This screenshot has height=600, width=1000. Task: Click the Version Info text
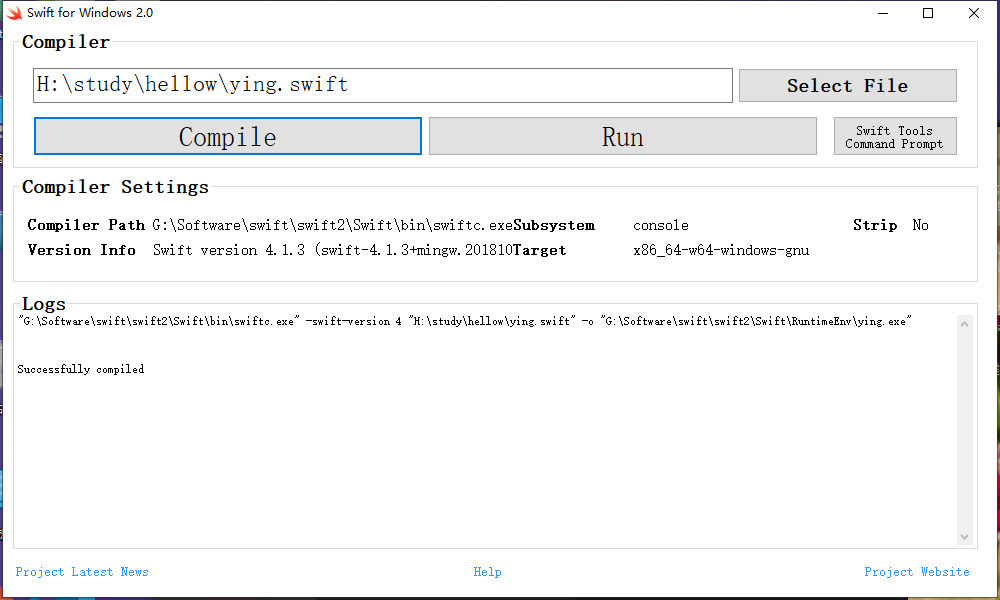(82, 250)
